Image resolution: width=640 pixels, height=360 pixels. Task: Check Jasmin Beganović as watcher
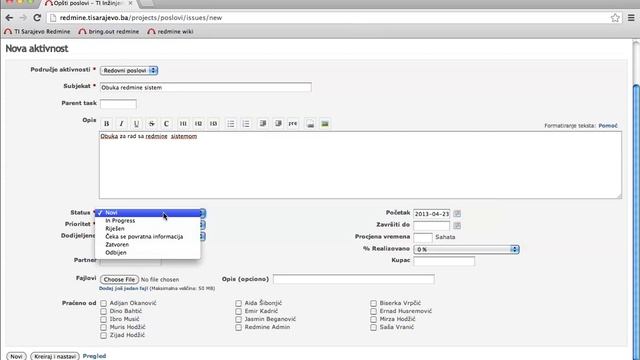(238, 319)
